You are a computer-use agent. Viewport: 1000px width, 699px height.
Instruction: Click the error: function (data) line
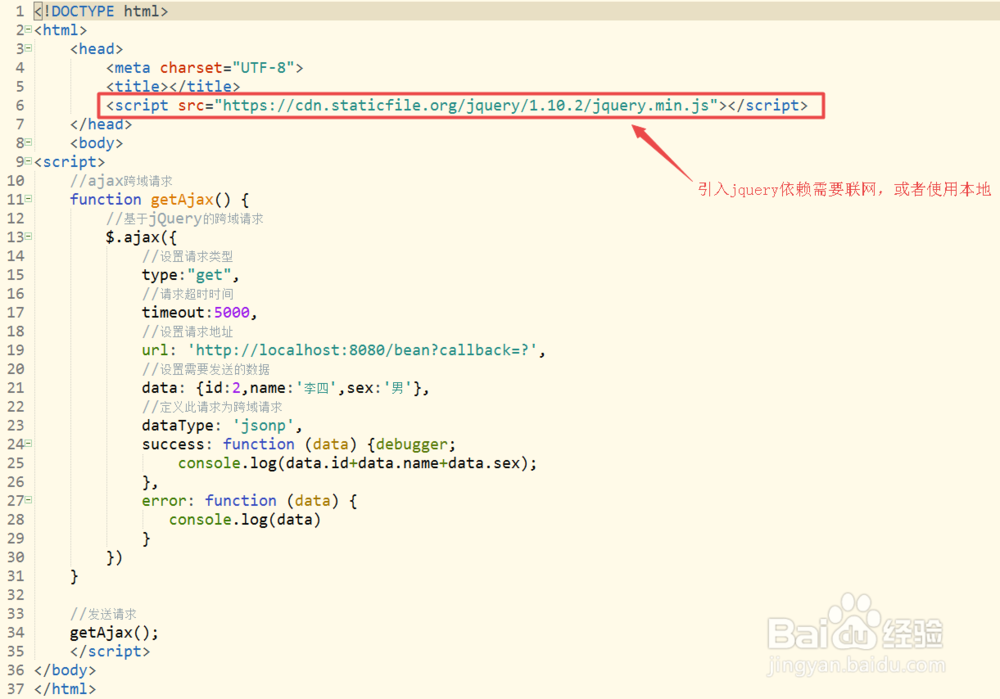(x=249, y=501)
